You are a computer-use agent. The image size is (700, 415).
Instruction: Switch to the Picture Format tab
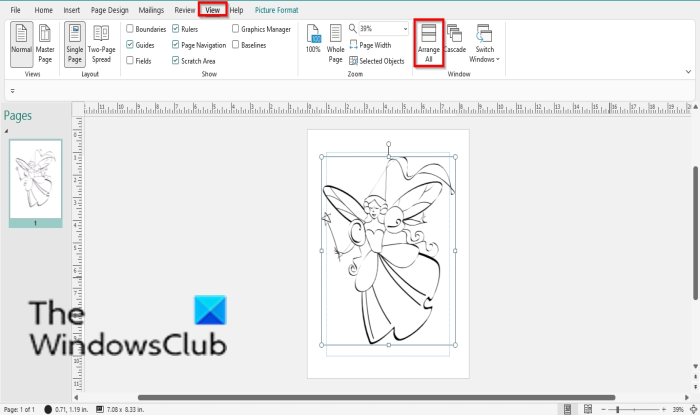[276, 9]
